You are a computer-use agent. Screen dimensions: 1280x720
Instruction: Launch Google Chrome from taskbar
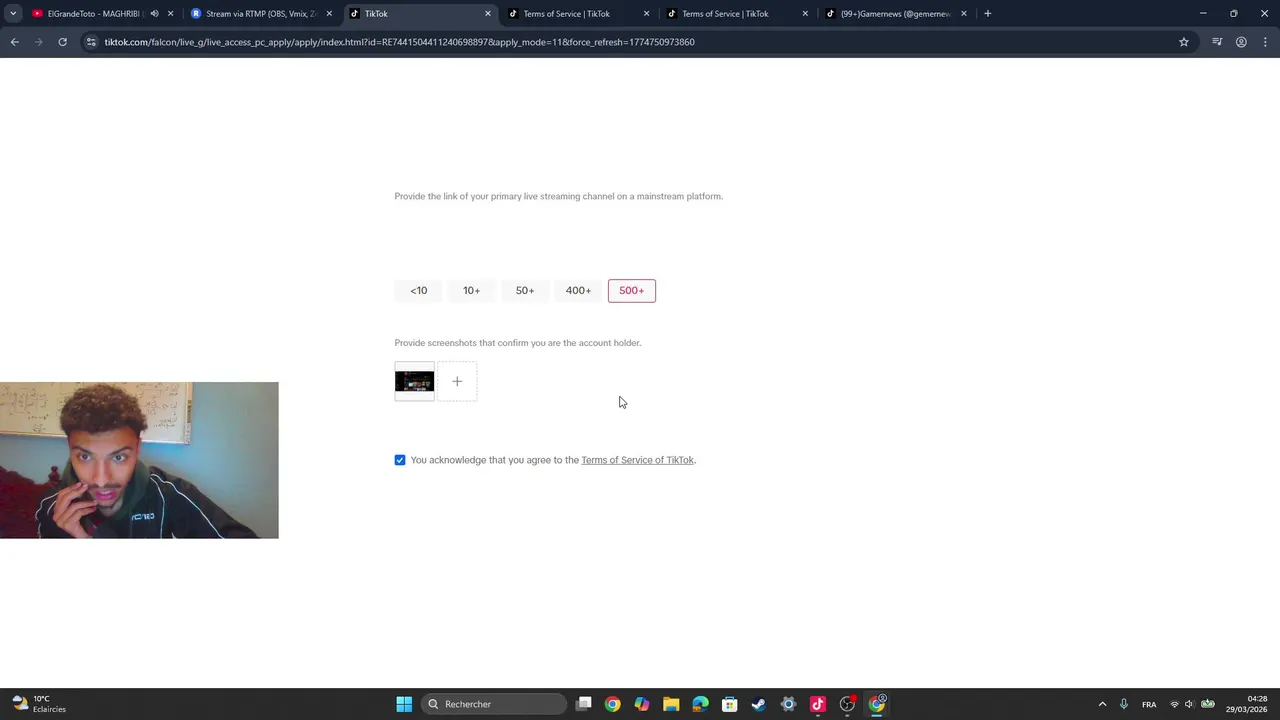[x=613, y=704]
